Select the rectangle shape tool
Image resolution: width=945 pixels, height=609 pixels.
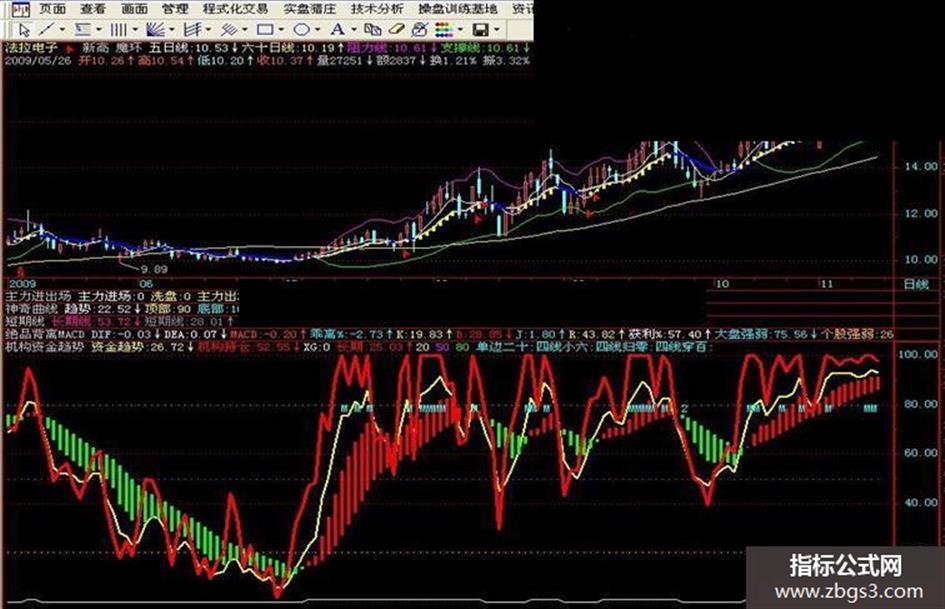(x=265, y=29)
